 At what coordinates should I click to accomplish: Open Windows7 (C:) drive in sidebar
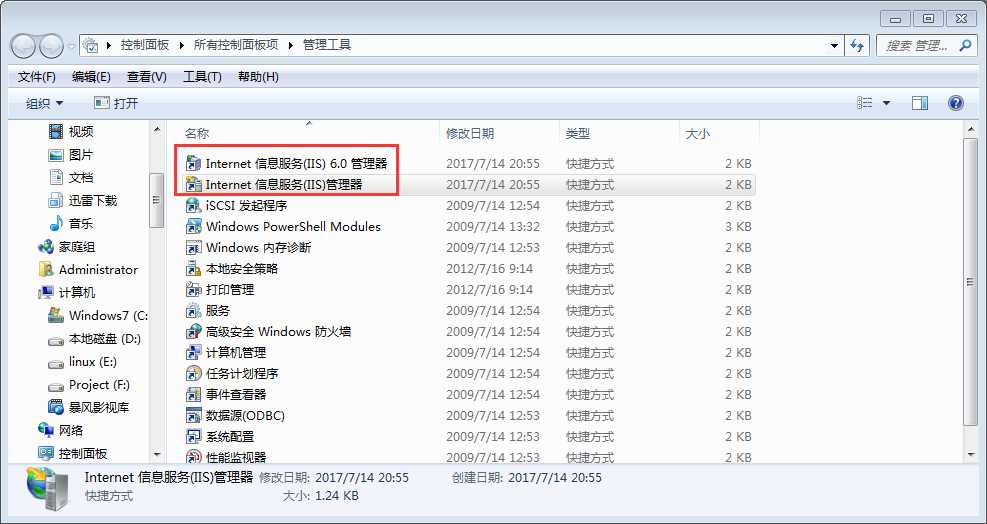point(98,316)
